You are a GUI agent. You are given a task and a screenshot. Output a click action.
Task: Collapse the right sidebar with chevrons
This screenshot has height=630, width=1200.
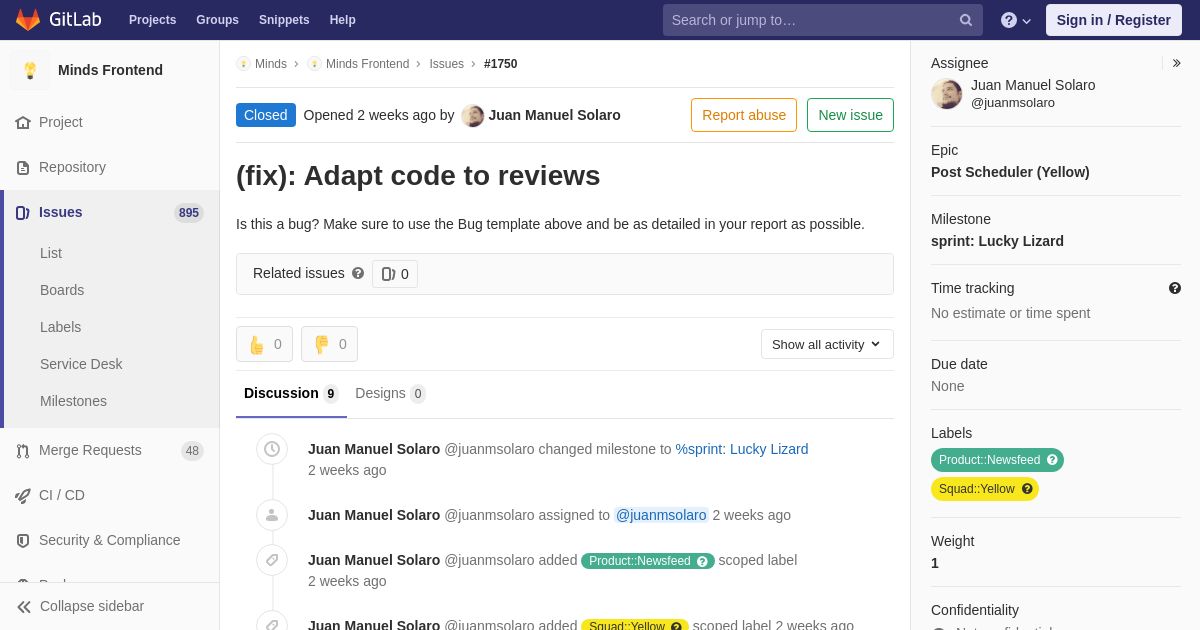pyautogui.click(x=1176, y=63)
